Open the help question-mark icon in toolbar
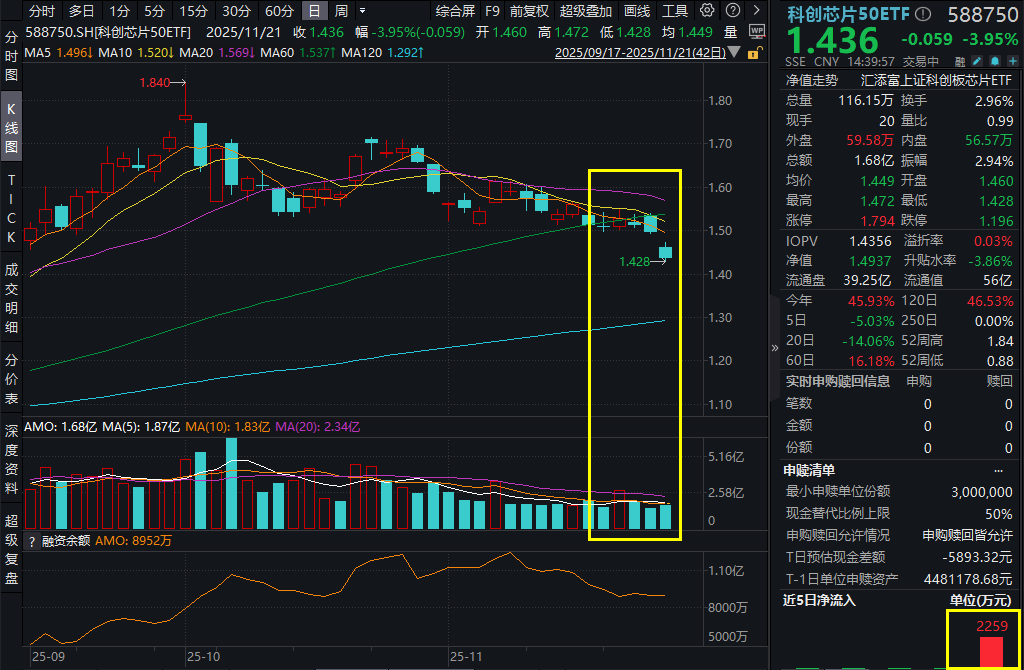1024x670 pixels. 732,11
